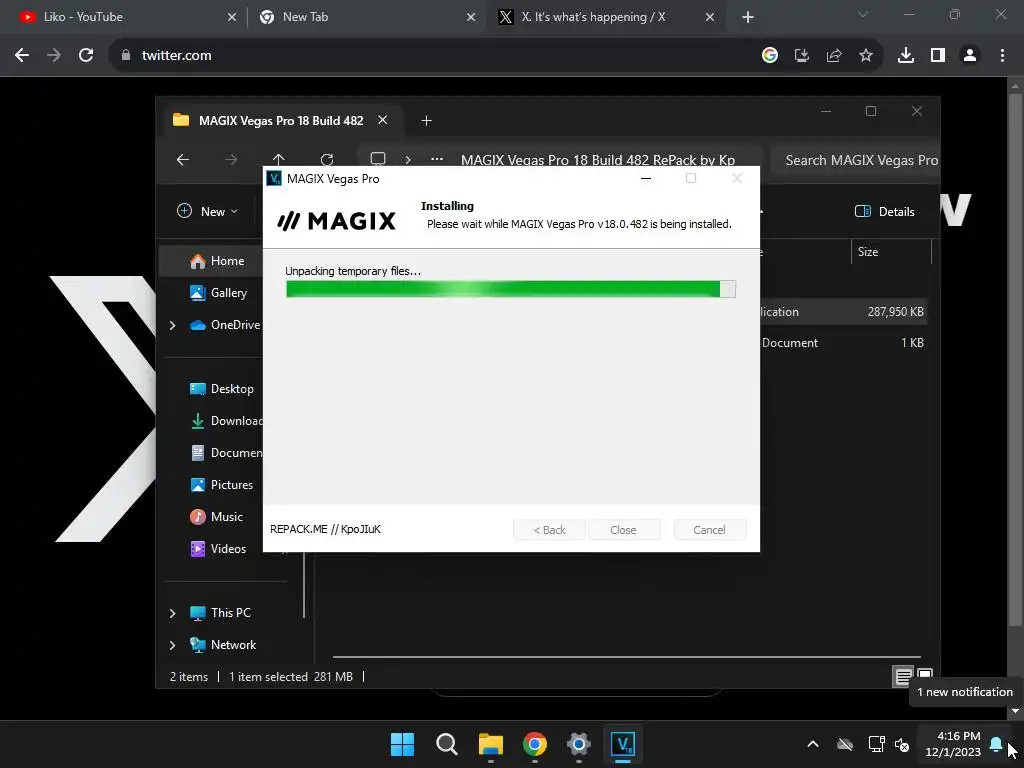1024x768 pixels.
Task: Expand OneDrive tree chevron
Action: tap(172, 325)
